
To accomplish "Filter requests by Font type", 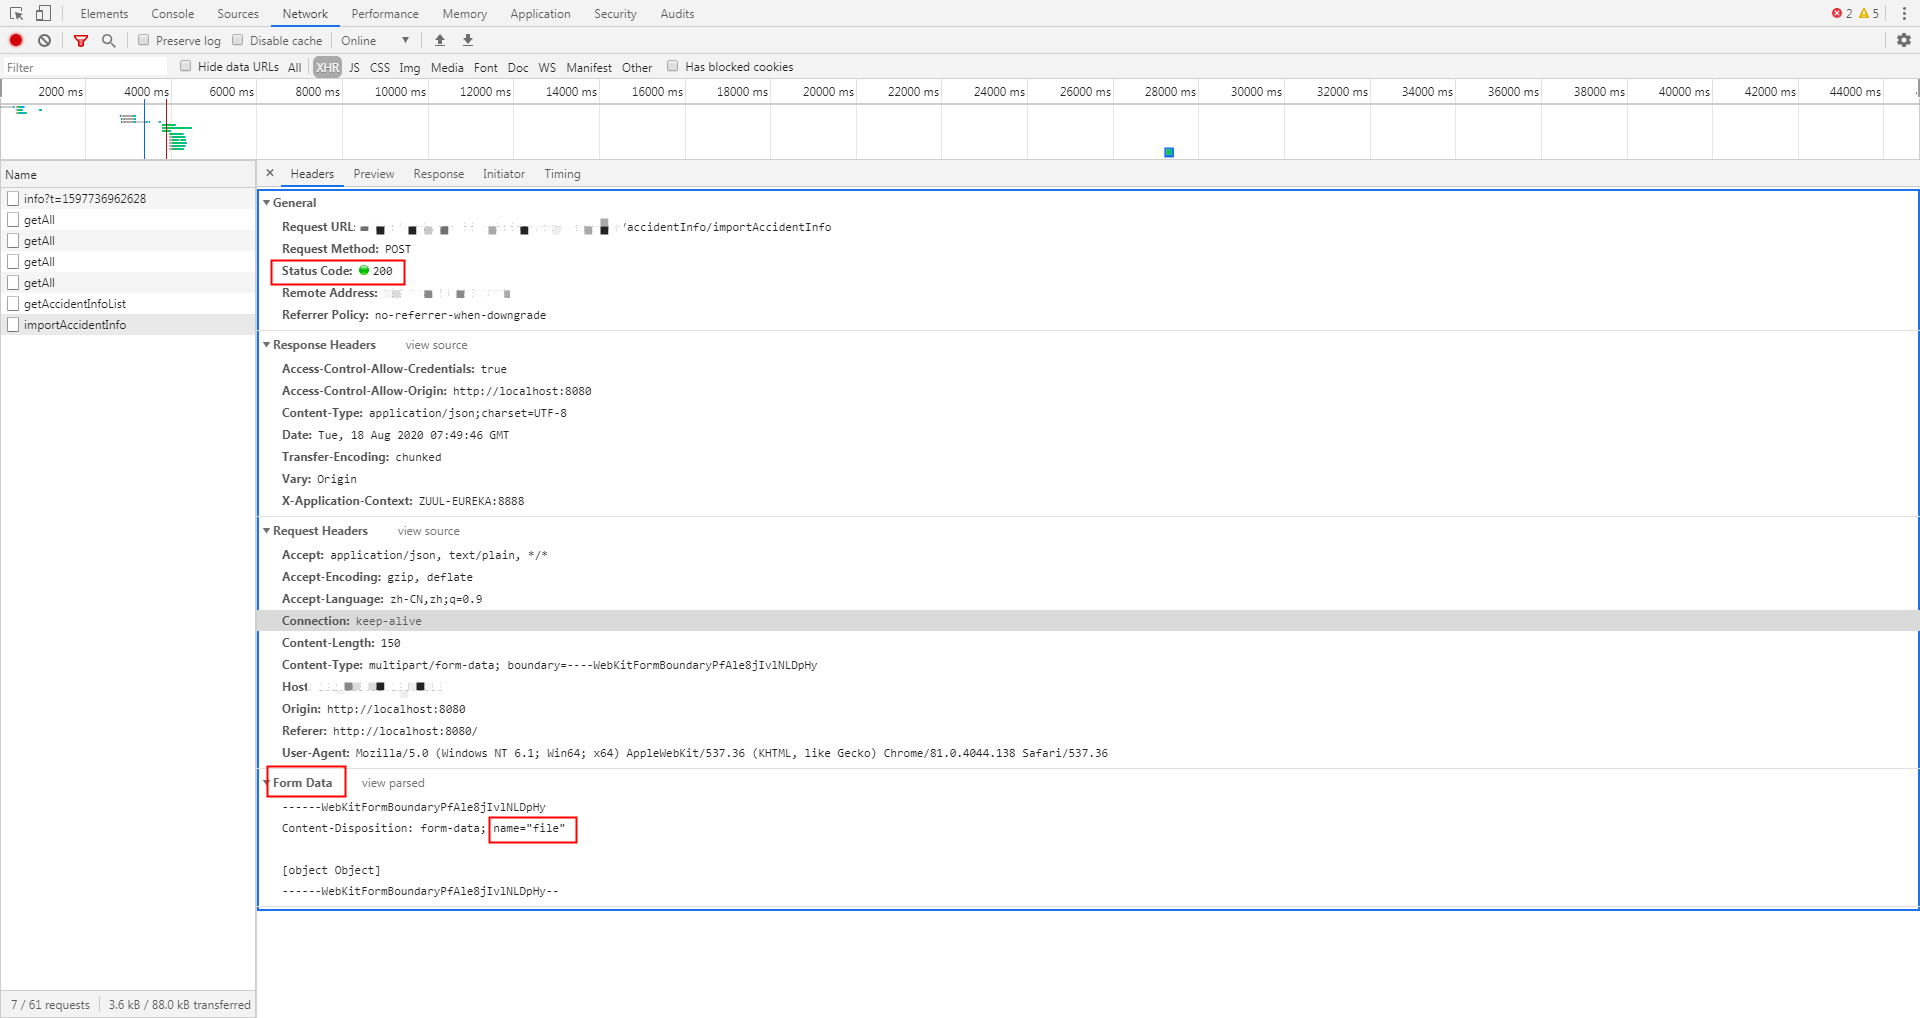I will pyautogui.click(x=486, y=67).
